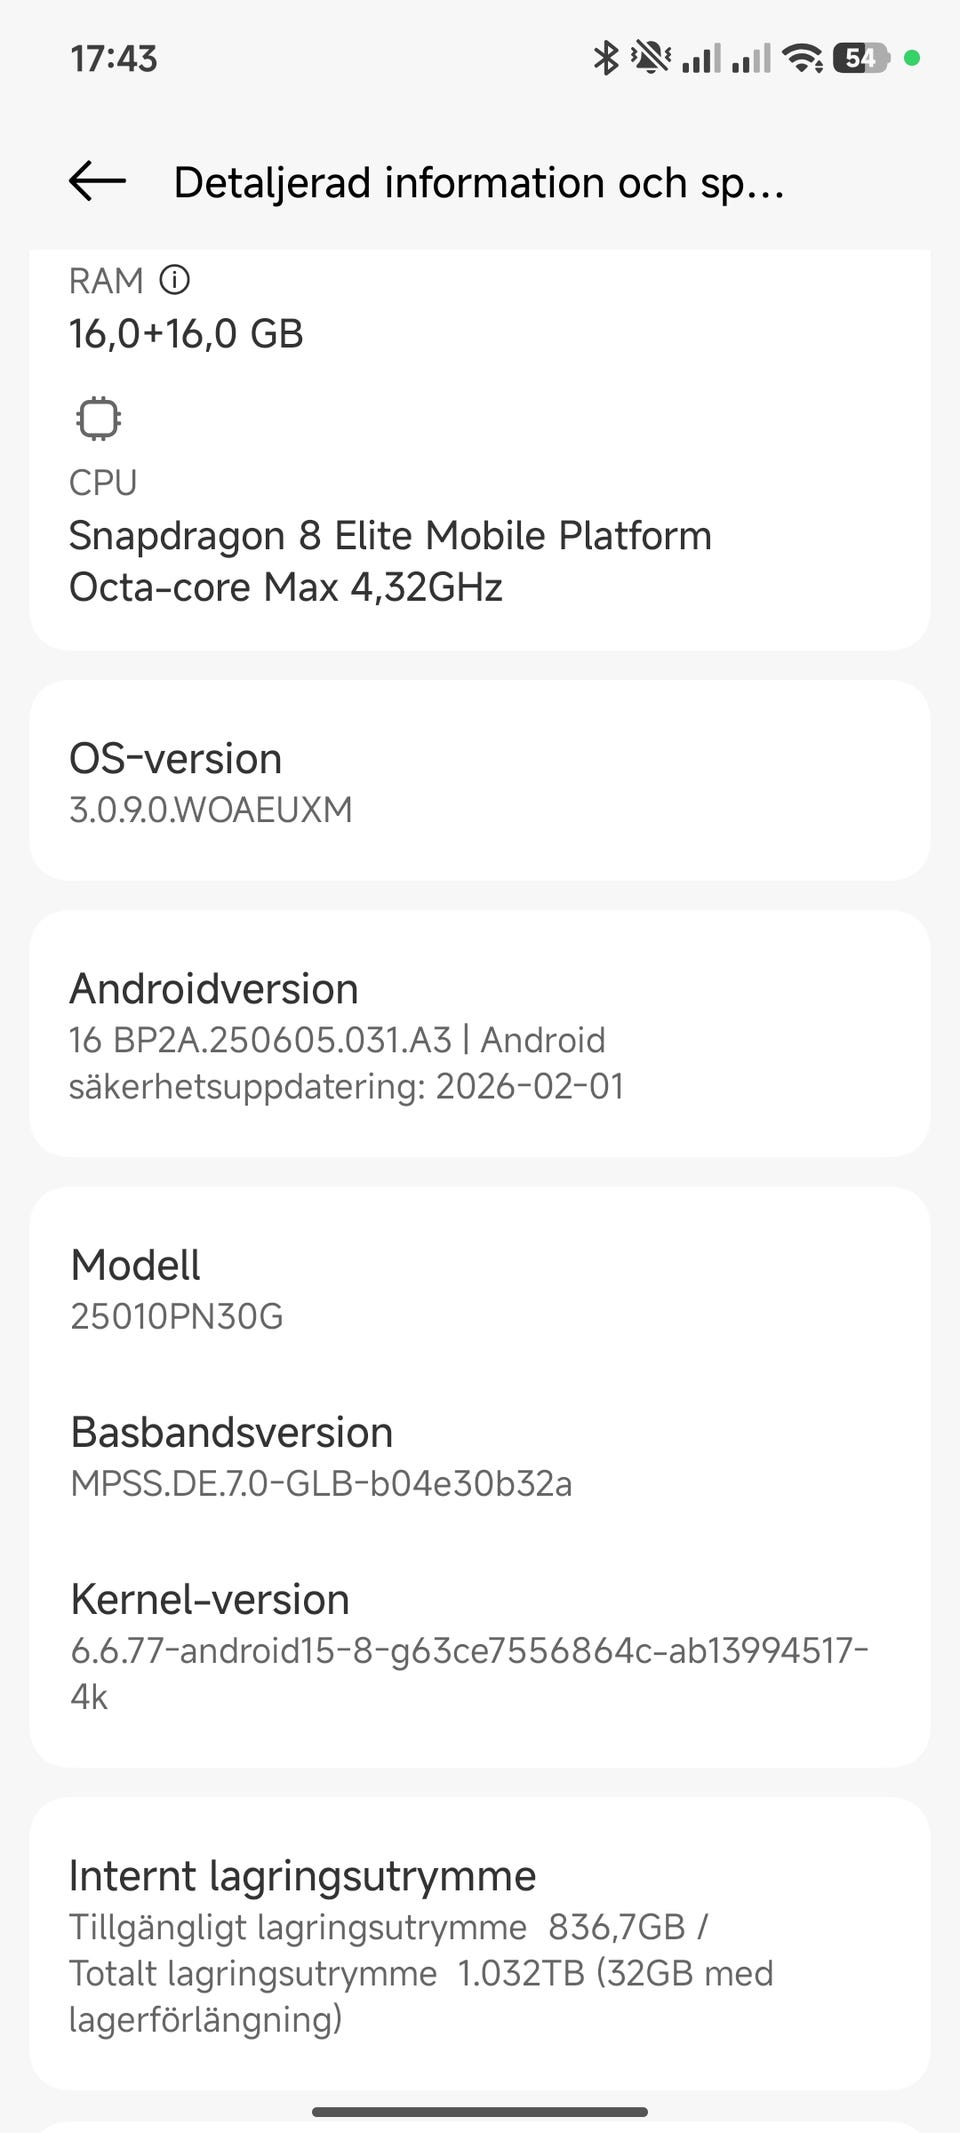Select the Modell 25010PN30G row
This screenshot has height=2133, width=960.
click(x=480, y=1289)
